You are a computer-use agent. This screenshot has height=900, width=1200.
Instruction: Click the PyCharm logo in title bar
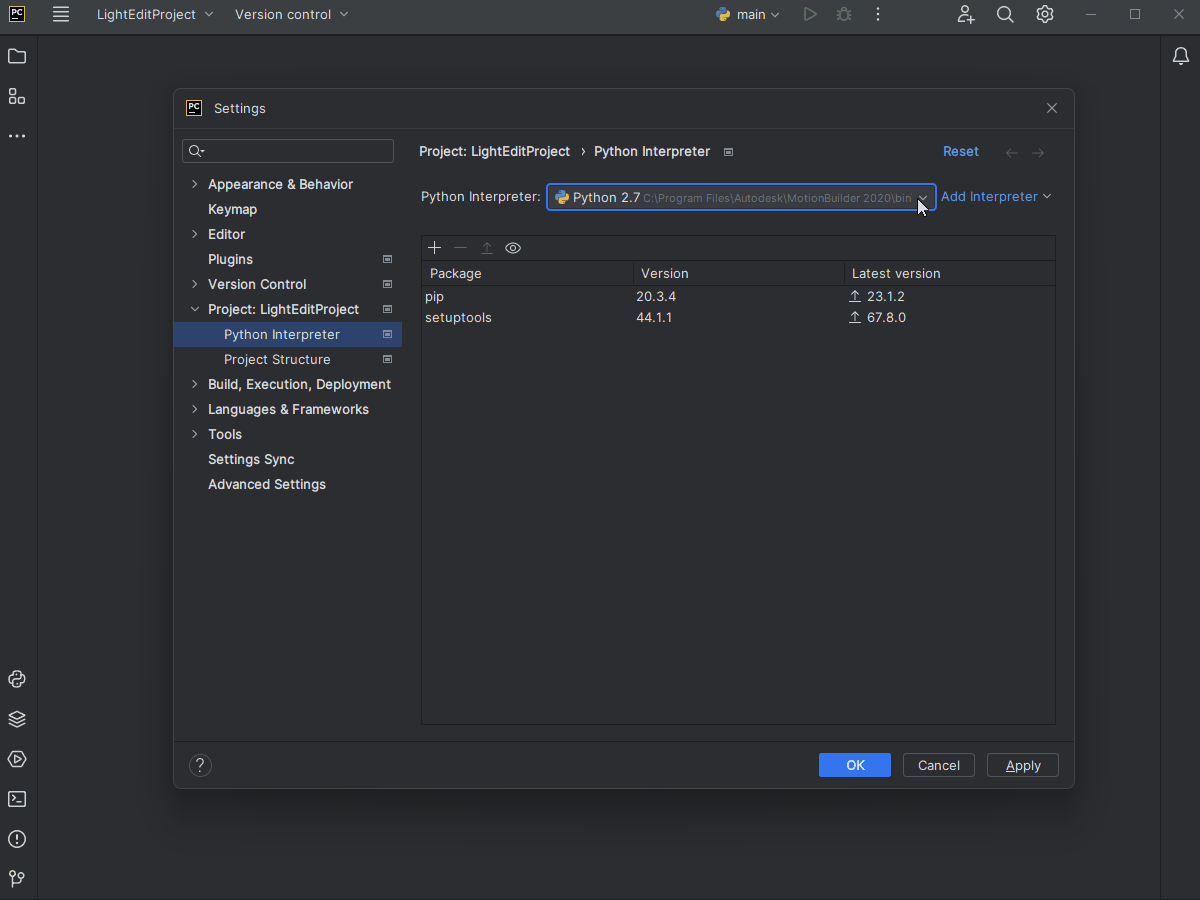[x=17, y=15]
